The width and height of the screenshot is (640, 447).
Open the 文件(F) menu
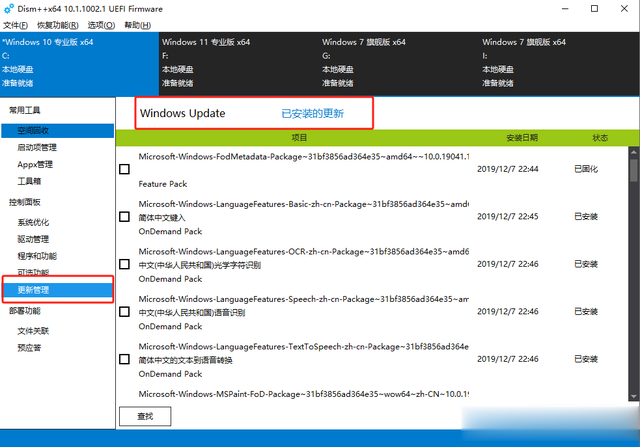click(16, 25)
